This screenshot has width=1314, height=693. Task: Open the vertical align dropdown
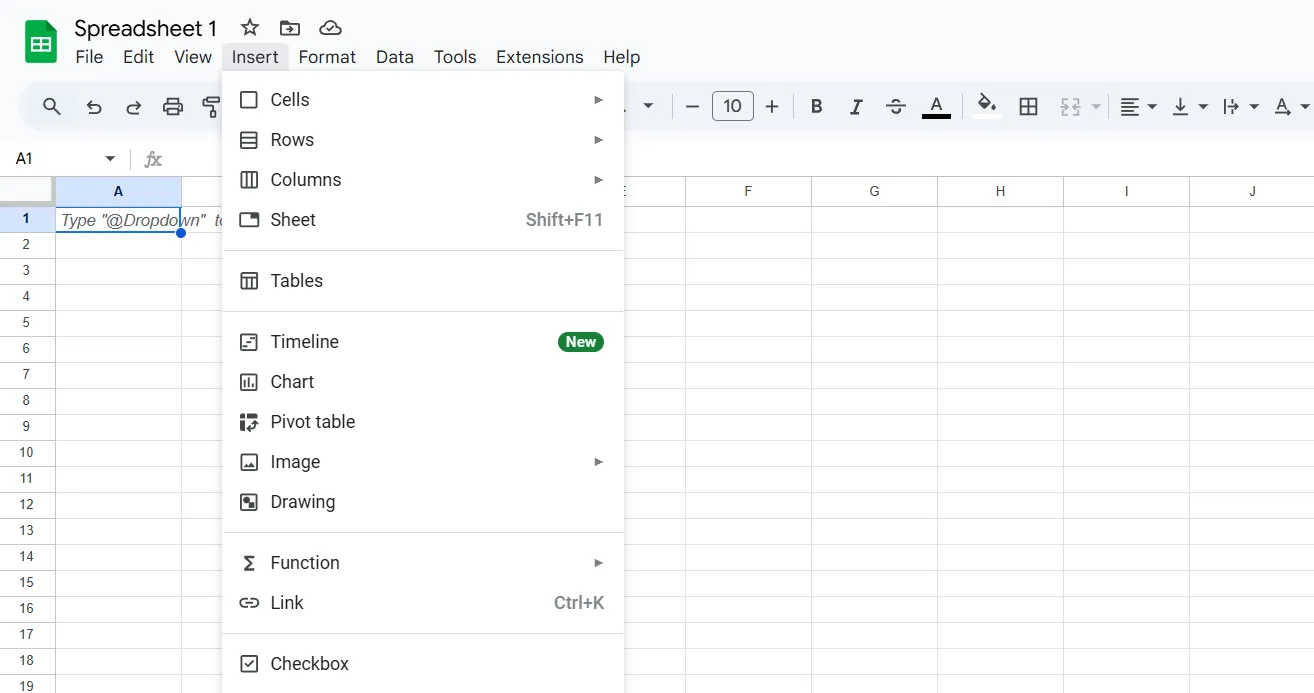click(x=1189, y=106)
